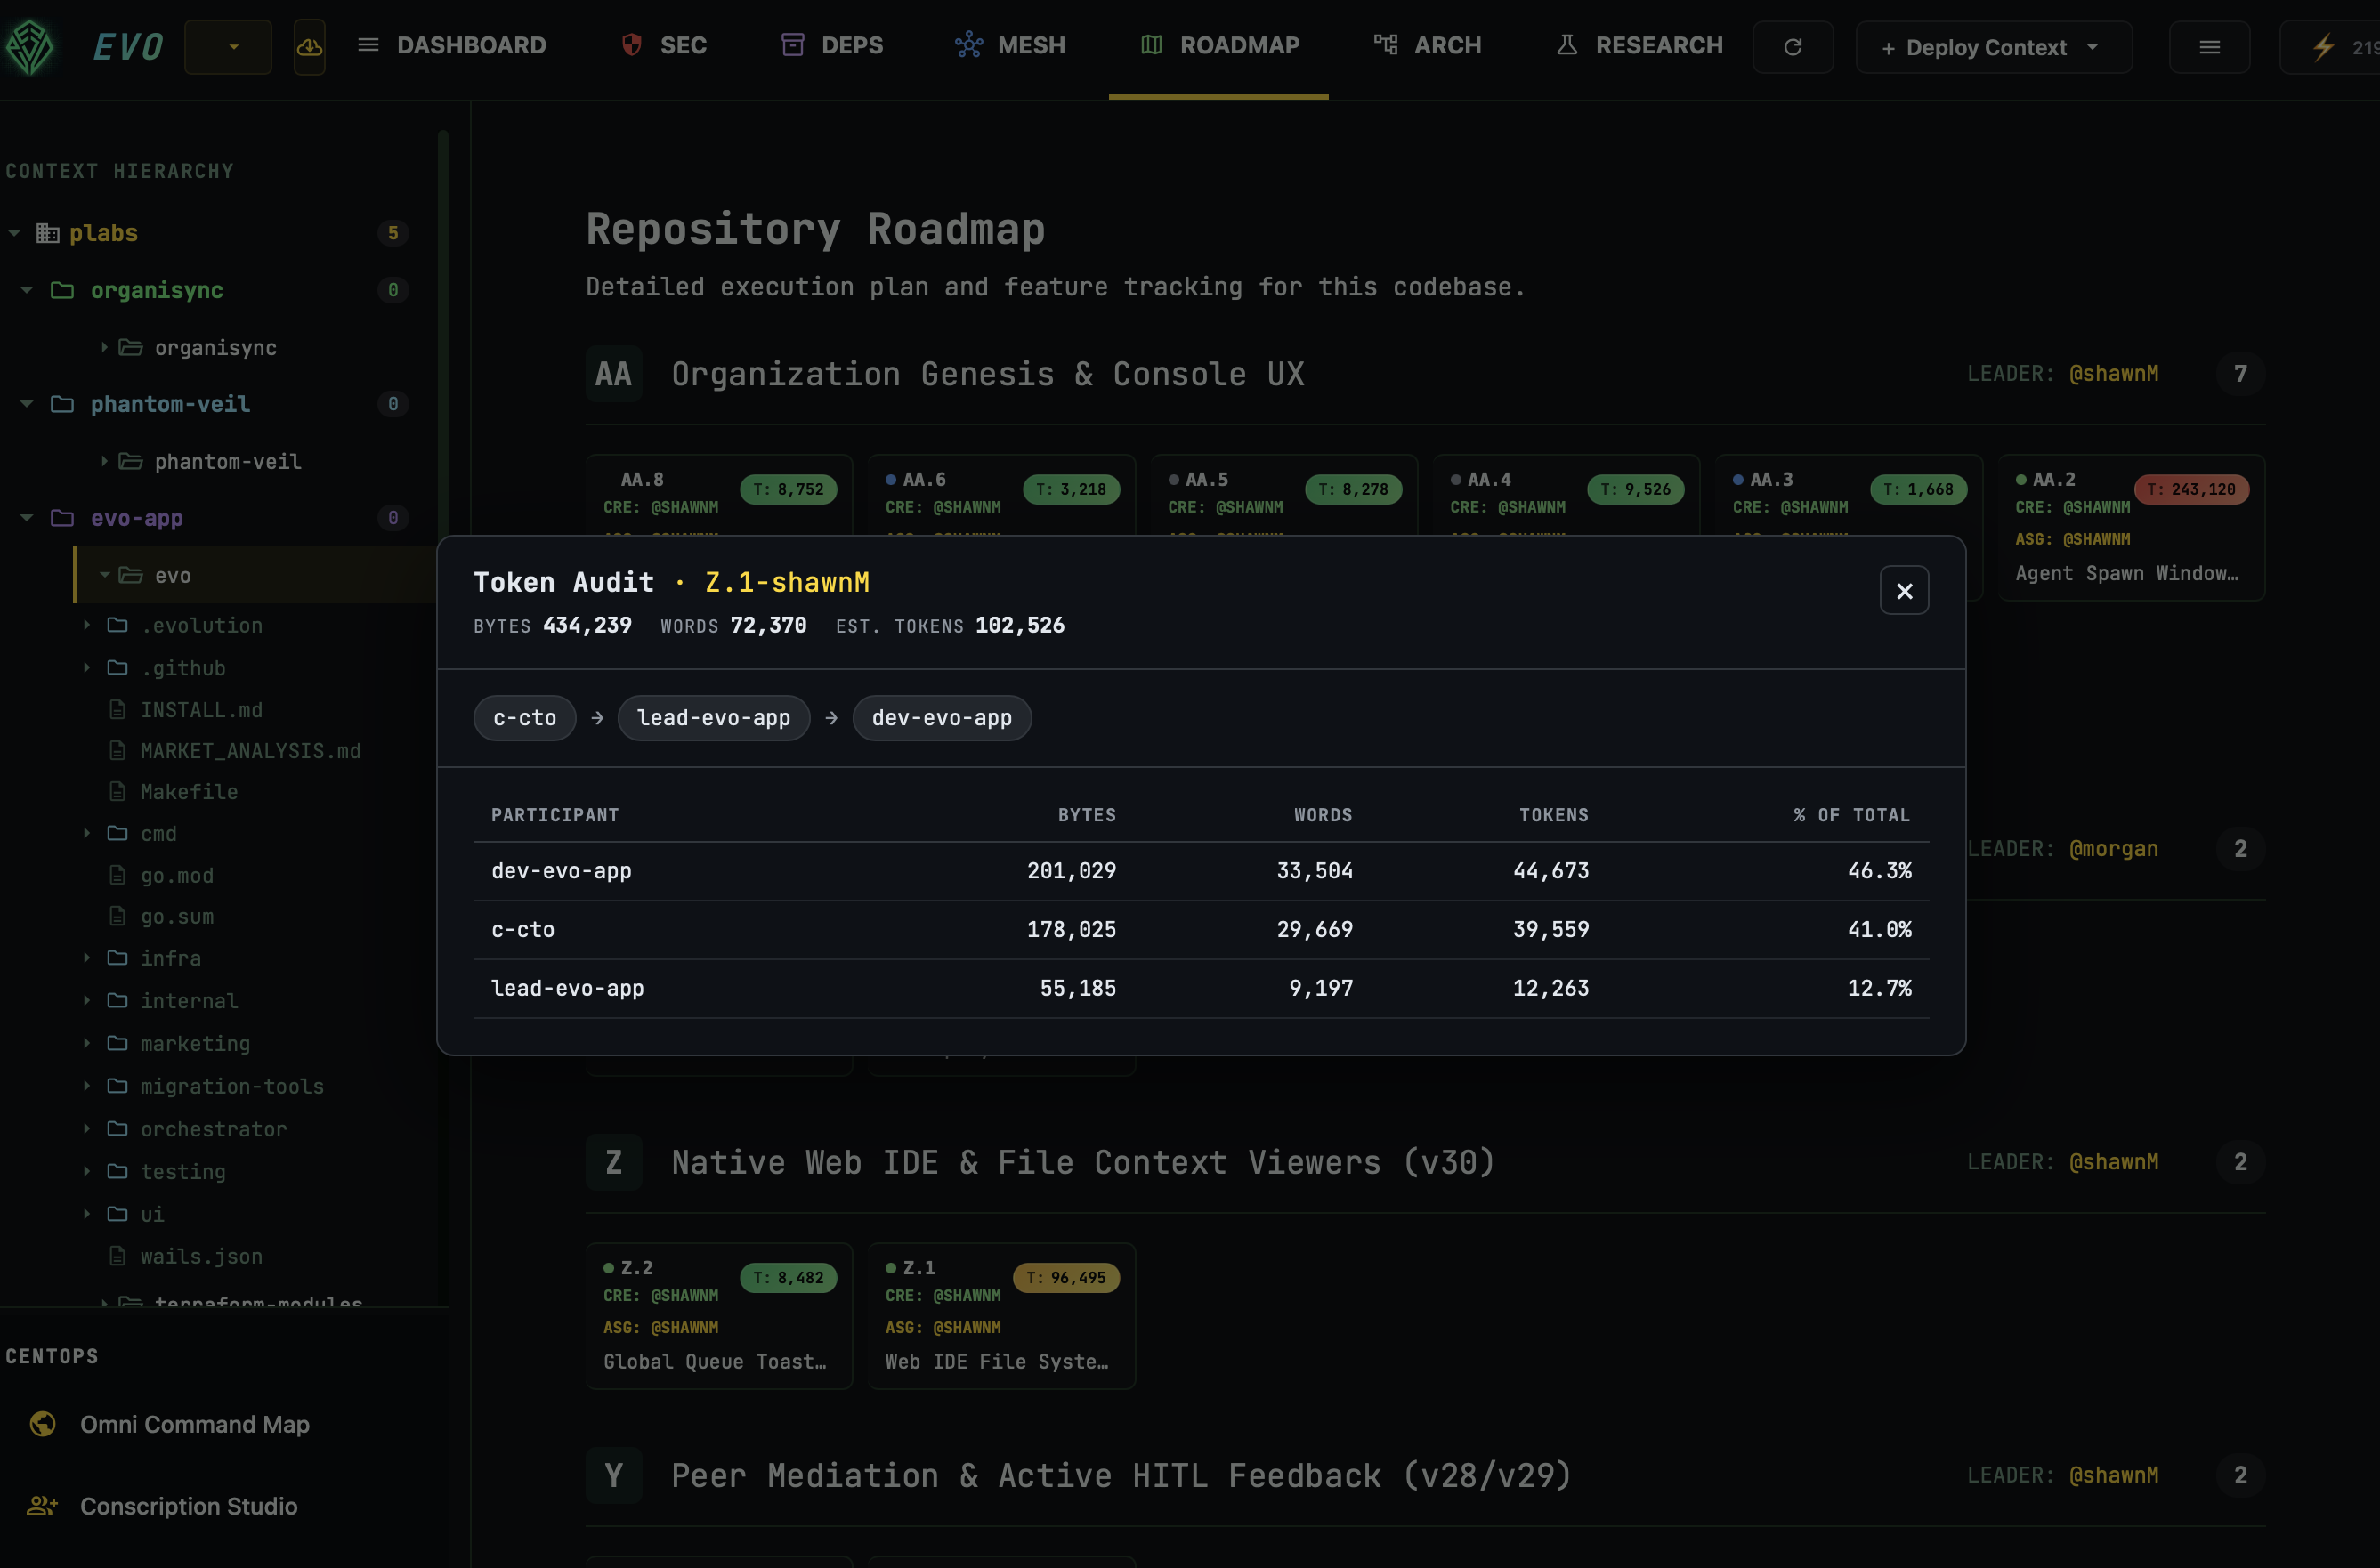Click the @morgan leader link

[2113, 849]
